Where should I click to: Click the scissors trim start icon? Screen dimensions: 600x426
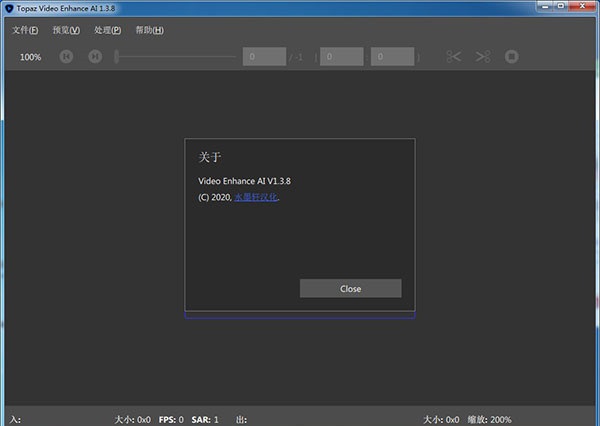click(x=454, y=57)
